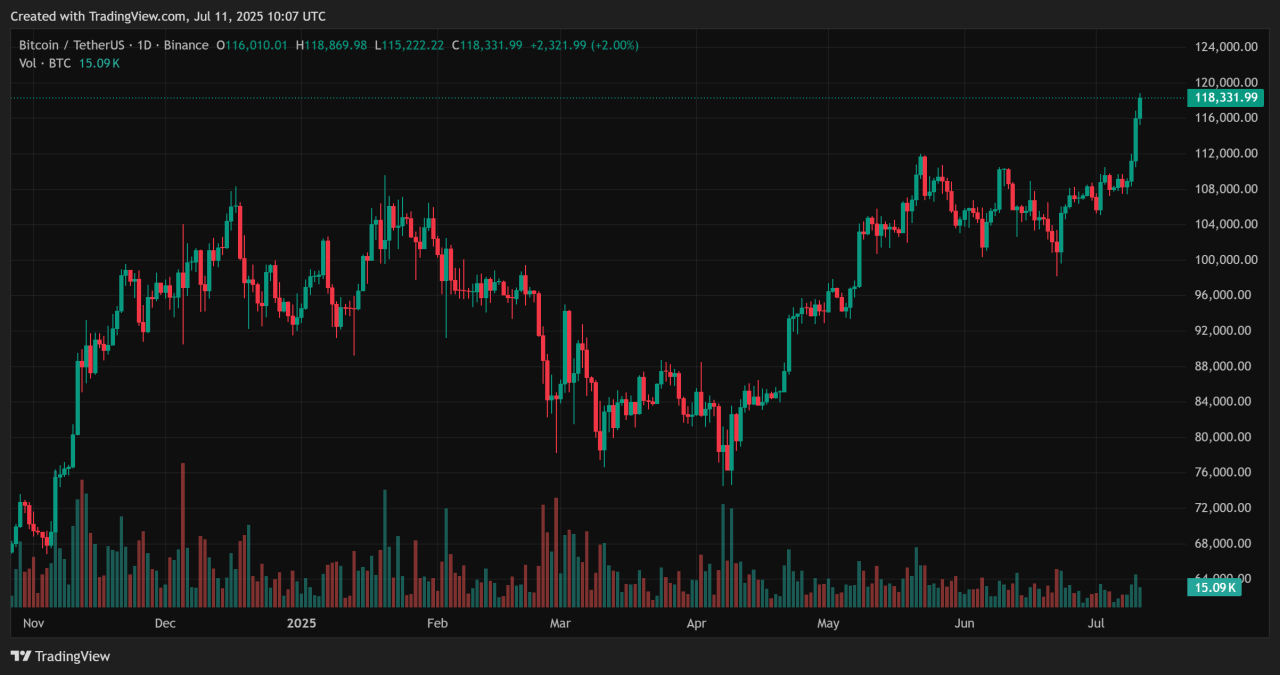Click the latest green candle at chart peak
This screenshot has height=675, width=1280.
[1141, 107]
